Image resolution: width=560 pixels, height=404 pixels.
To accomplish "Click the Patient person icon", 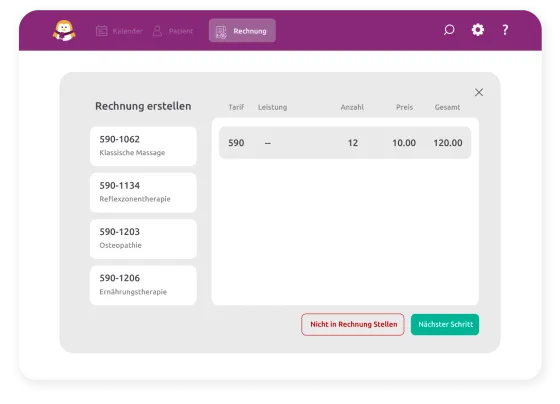I will pos(157,31).
